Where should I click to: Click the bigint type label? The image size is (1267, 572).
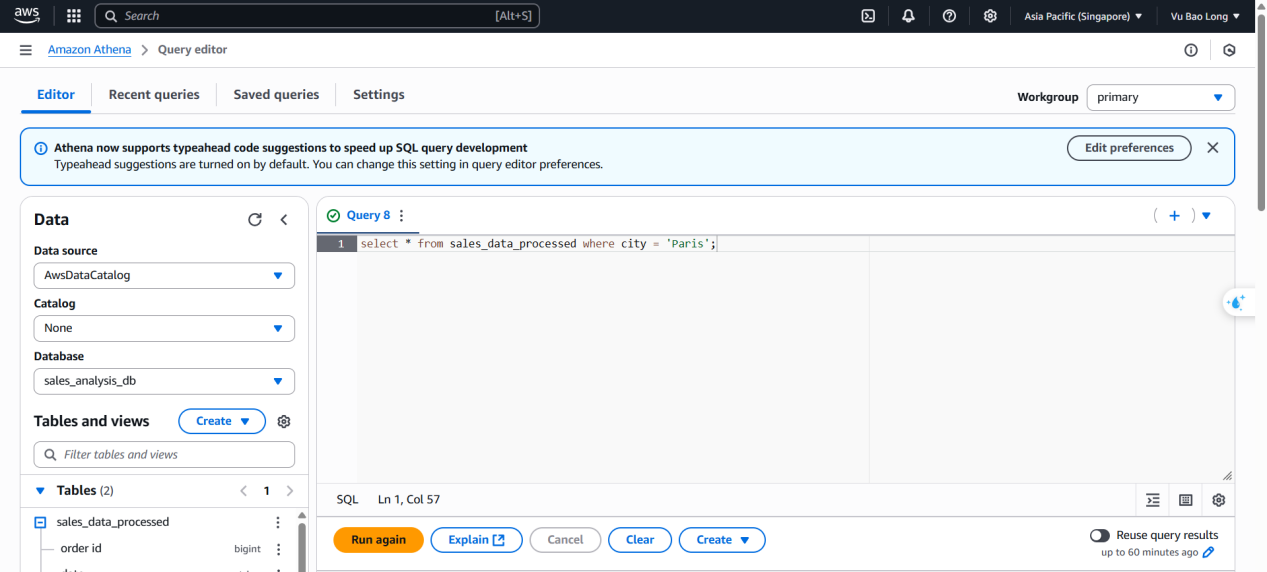point(248,549)
